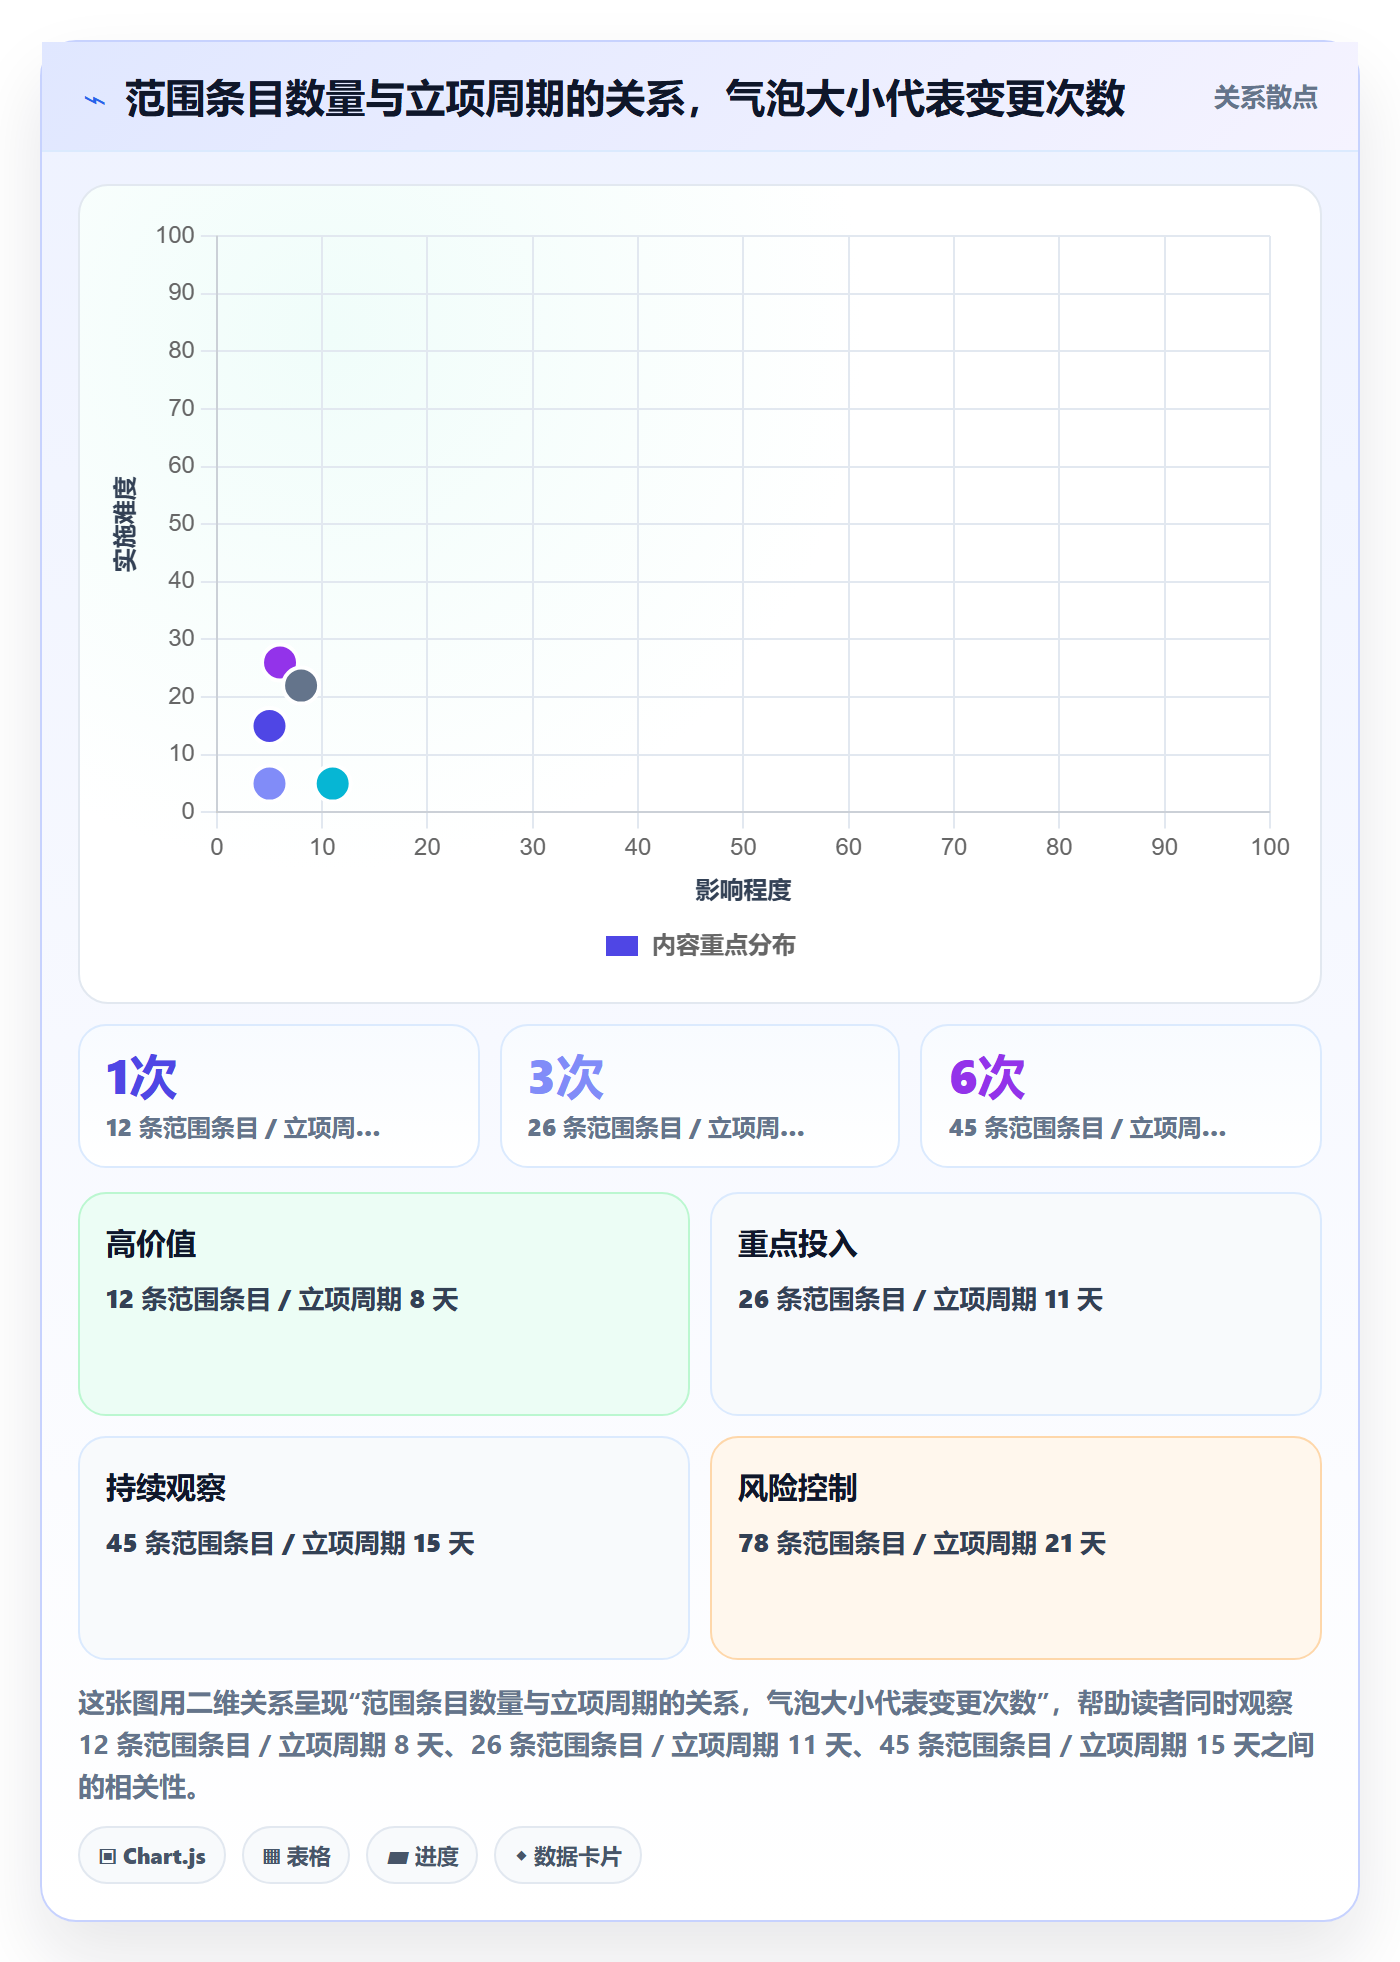
Task: Click the gray bubble in the scatter chart
Action: point(301,686)
